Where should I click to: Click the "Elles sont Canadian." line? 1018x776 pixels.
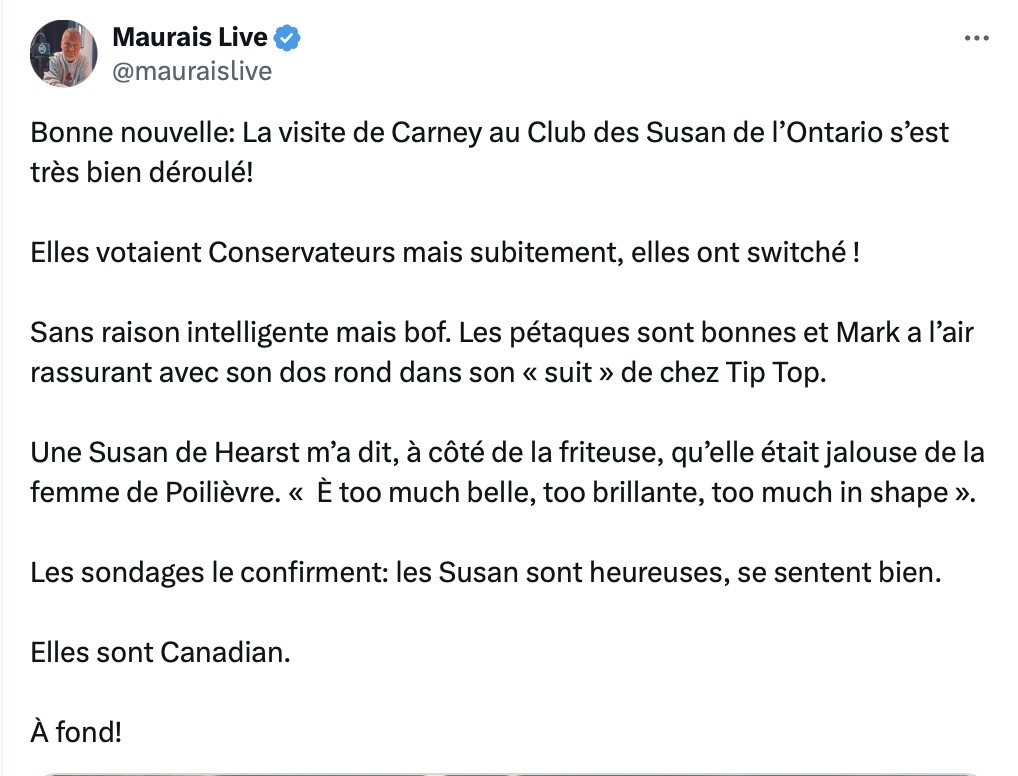160,653
